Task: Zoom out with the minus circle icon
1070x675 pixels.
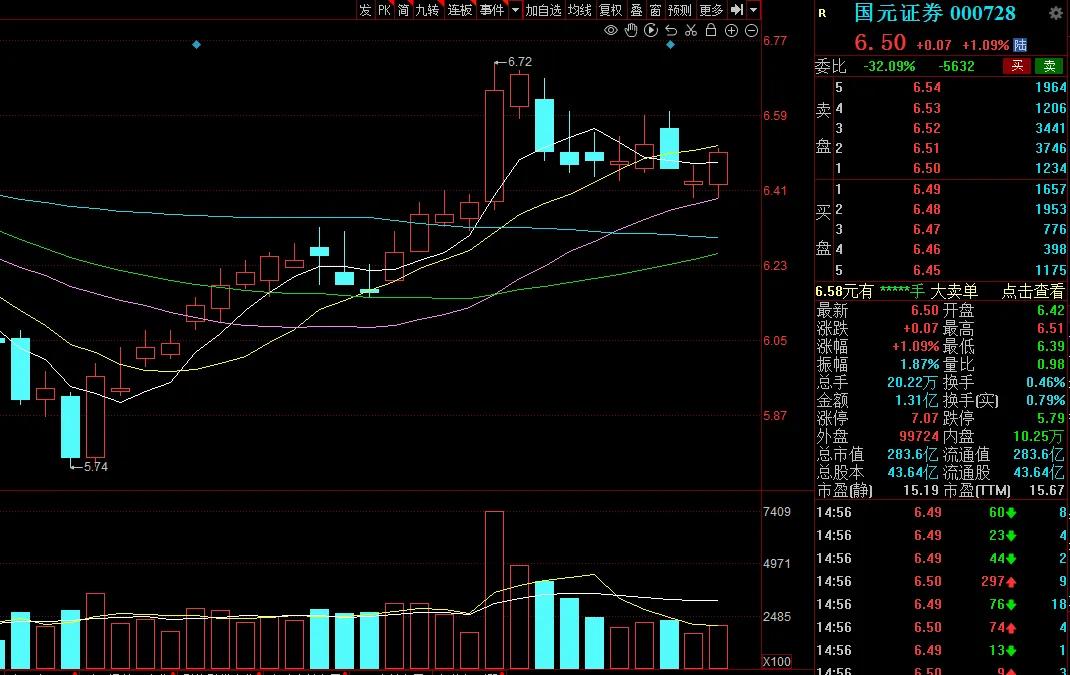Action: 751,30
